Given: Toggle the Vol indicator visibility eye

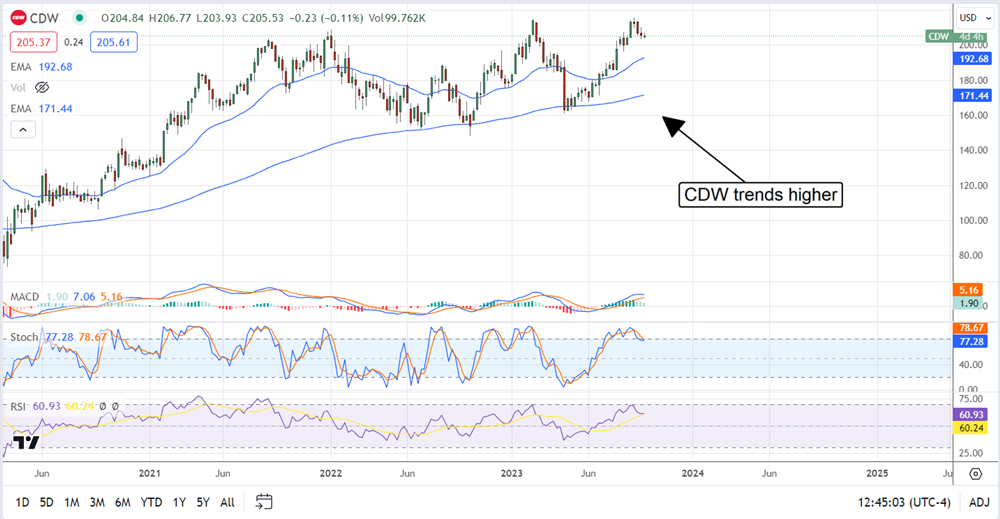Looking at the screenshot, I should (x=42, y=87).
